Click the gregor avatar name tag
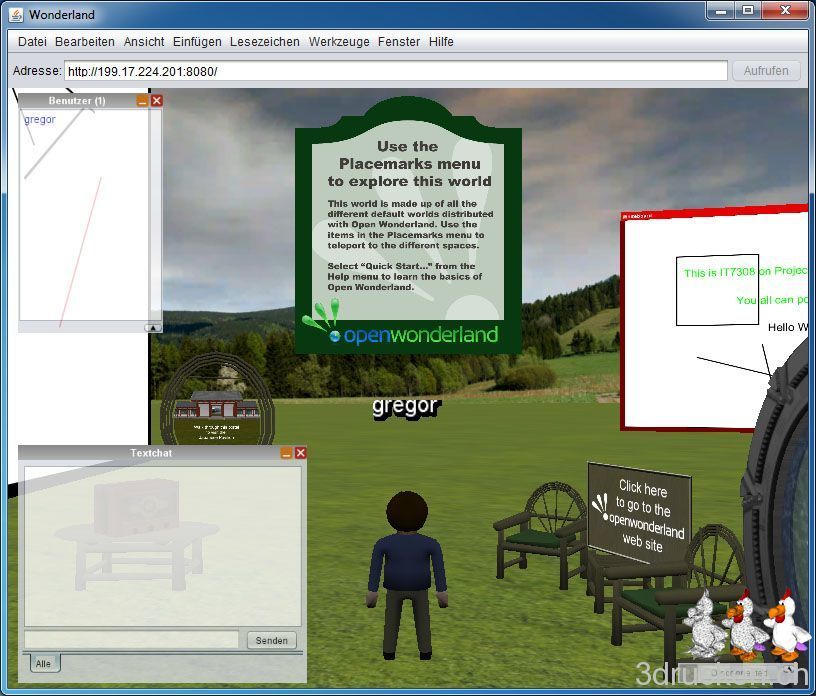 click(405, 407)
